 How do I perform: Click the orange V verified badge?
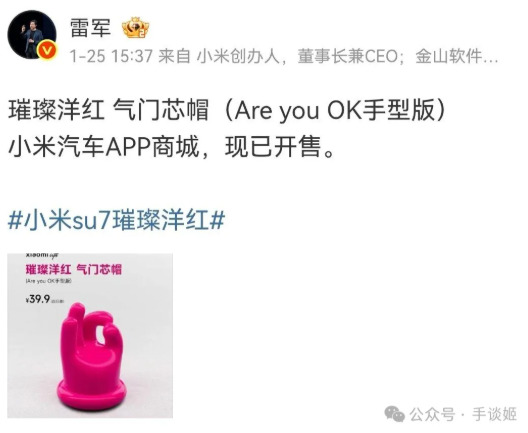(x=47, y=50)
